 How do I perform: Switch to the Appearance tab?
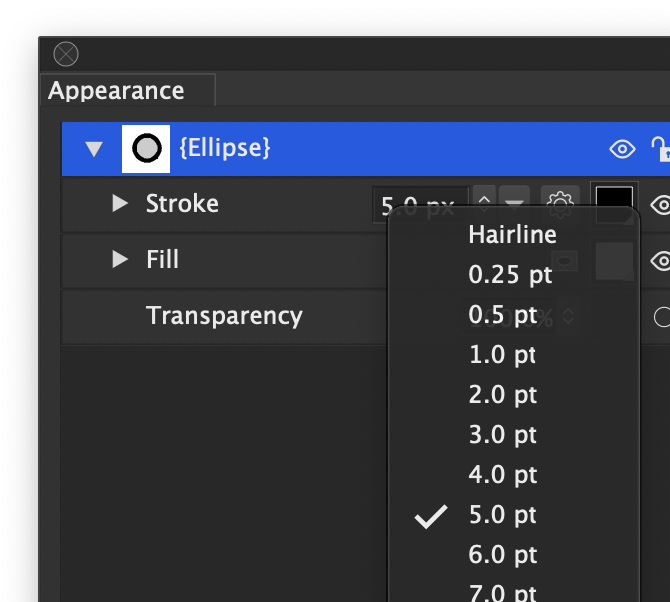(x=116, y=91)
